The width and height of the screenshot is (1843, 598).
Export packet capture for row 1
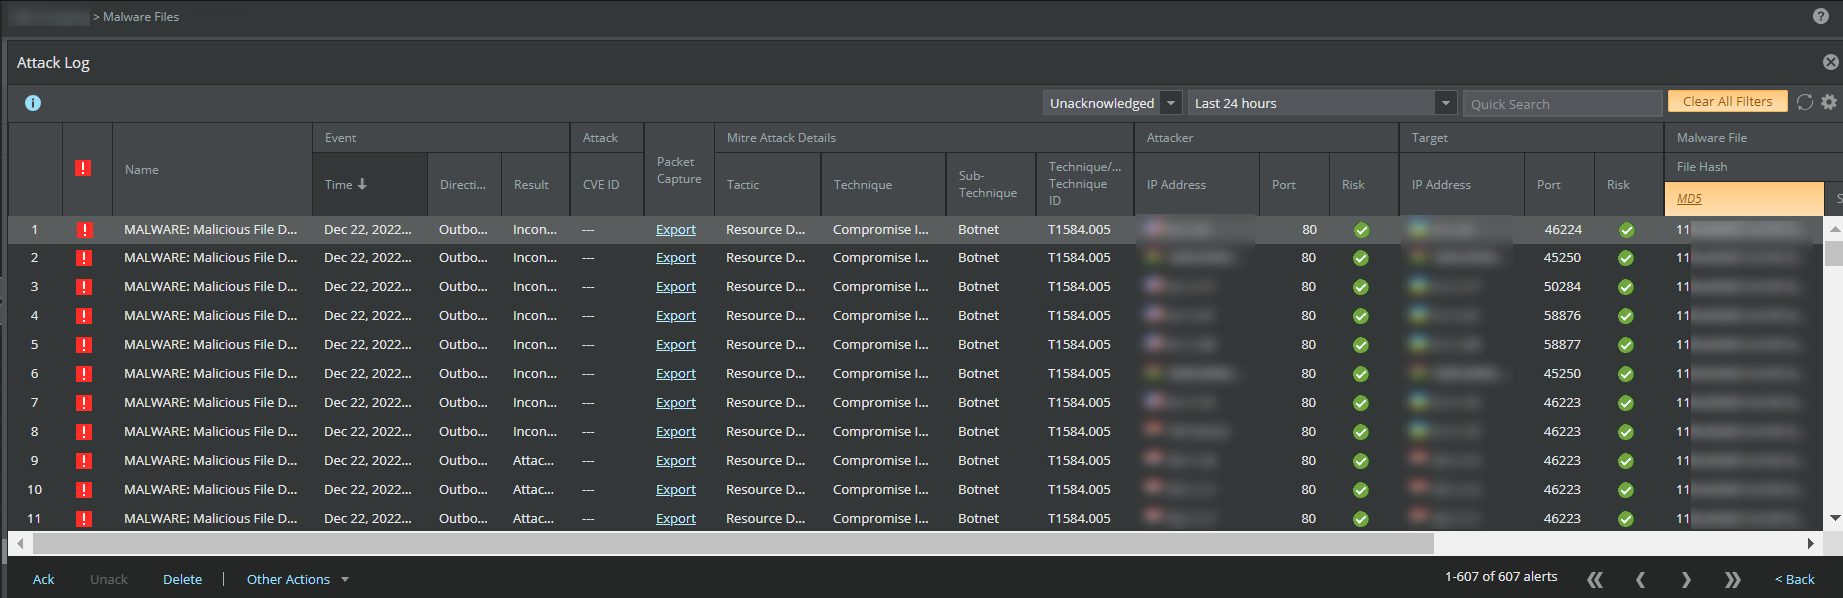coord(675,229)
